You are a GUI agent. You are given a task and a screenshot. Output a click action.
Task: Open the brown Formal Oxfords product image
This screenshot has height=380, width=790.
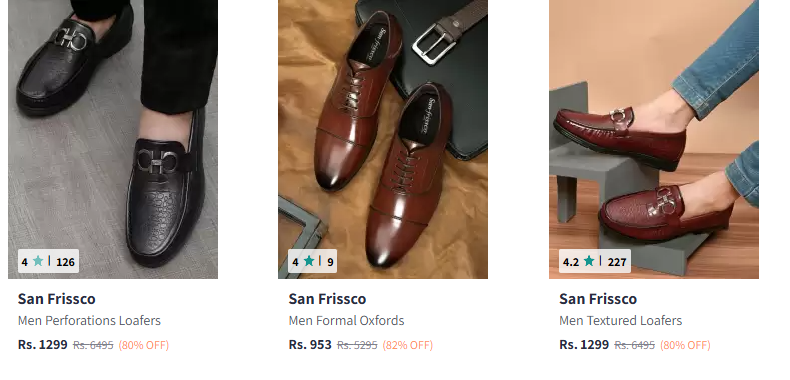coord(383,139)
